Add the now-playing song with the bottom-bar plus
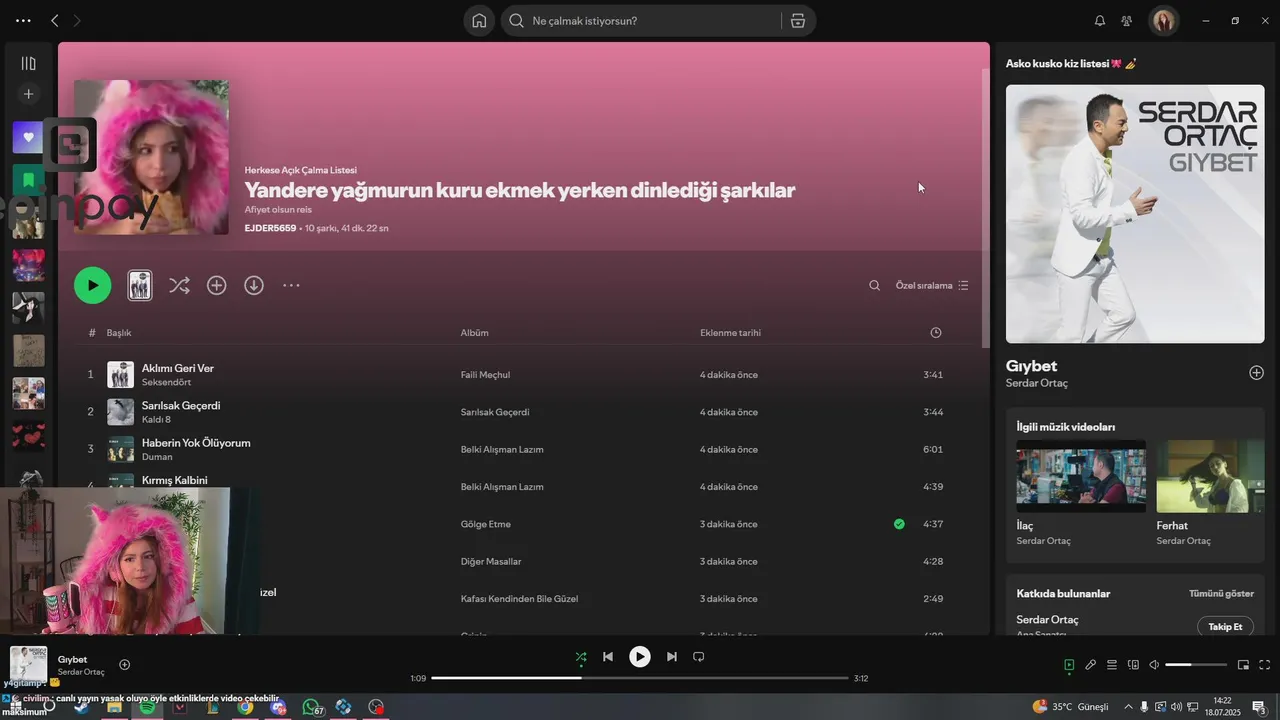Screen dimensions: 1280x720 tap(125, 664)
